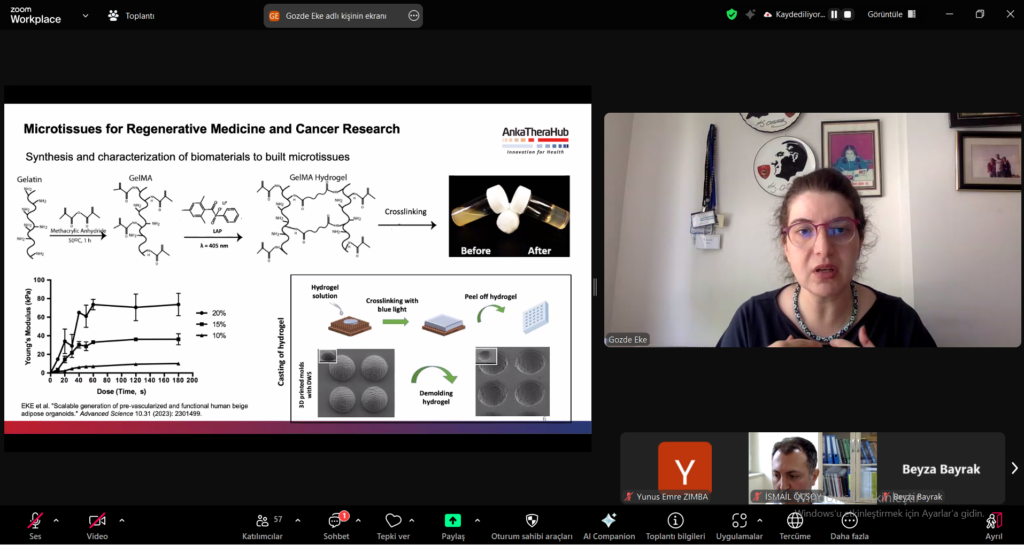Click the divider handle between share and video
The height and width of the screenshot is (545, 1024).
pos(595,287)
